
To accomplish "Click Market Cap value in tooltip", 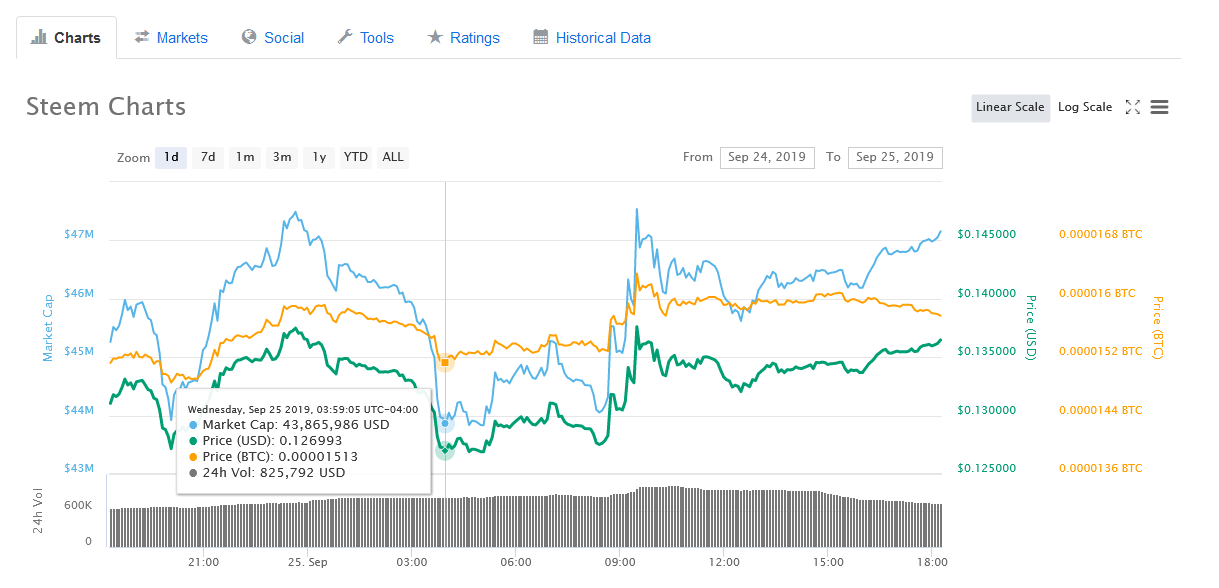I will [334, 425].
